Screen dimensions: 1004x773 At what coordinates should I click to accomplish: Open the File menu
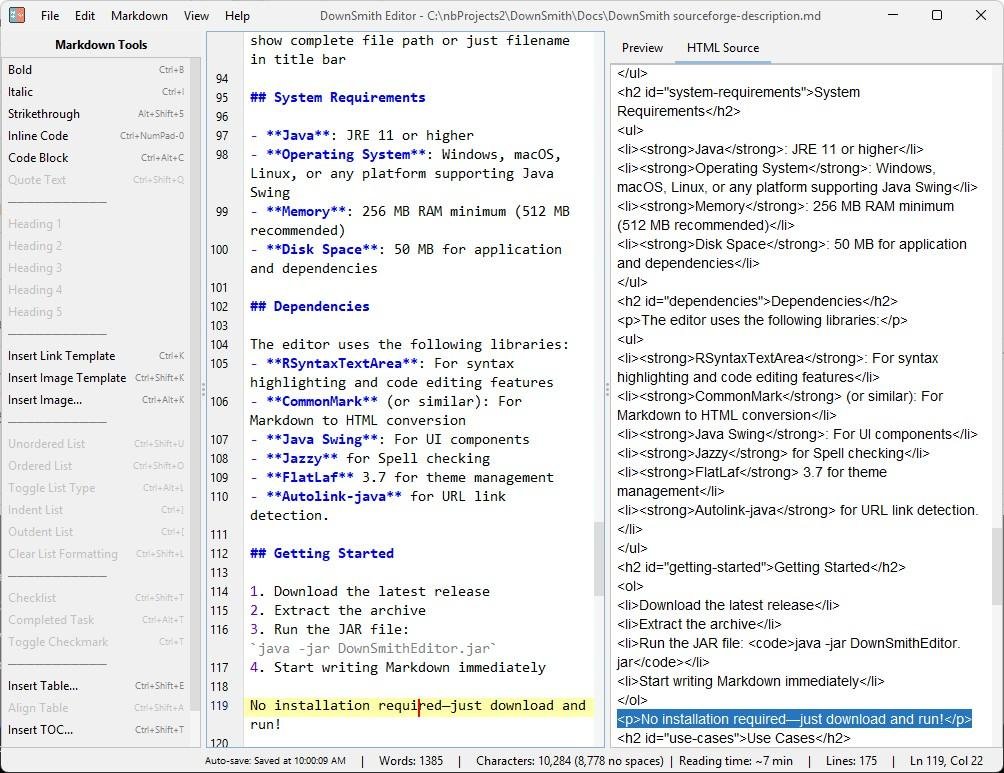tap(49, 15)
